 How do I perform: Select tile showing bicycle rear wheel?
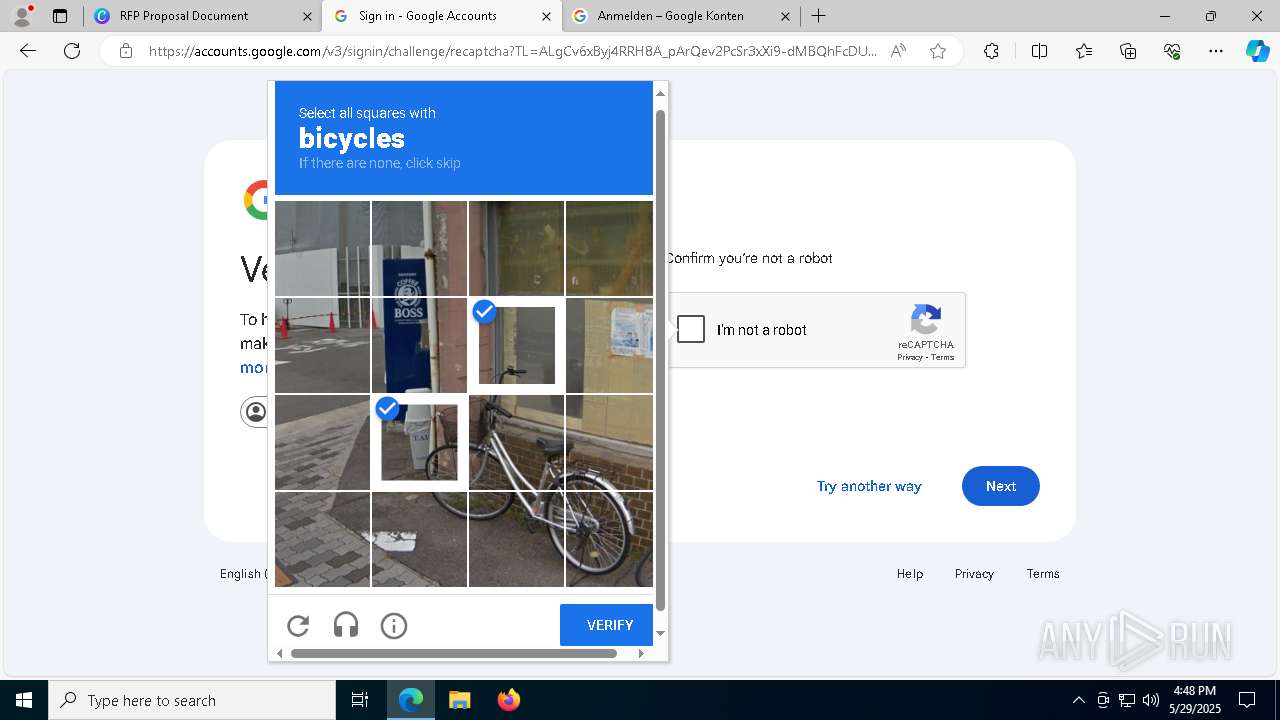click(x=609, y=539)
